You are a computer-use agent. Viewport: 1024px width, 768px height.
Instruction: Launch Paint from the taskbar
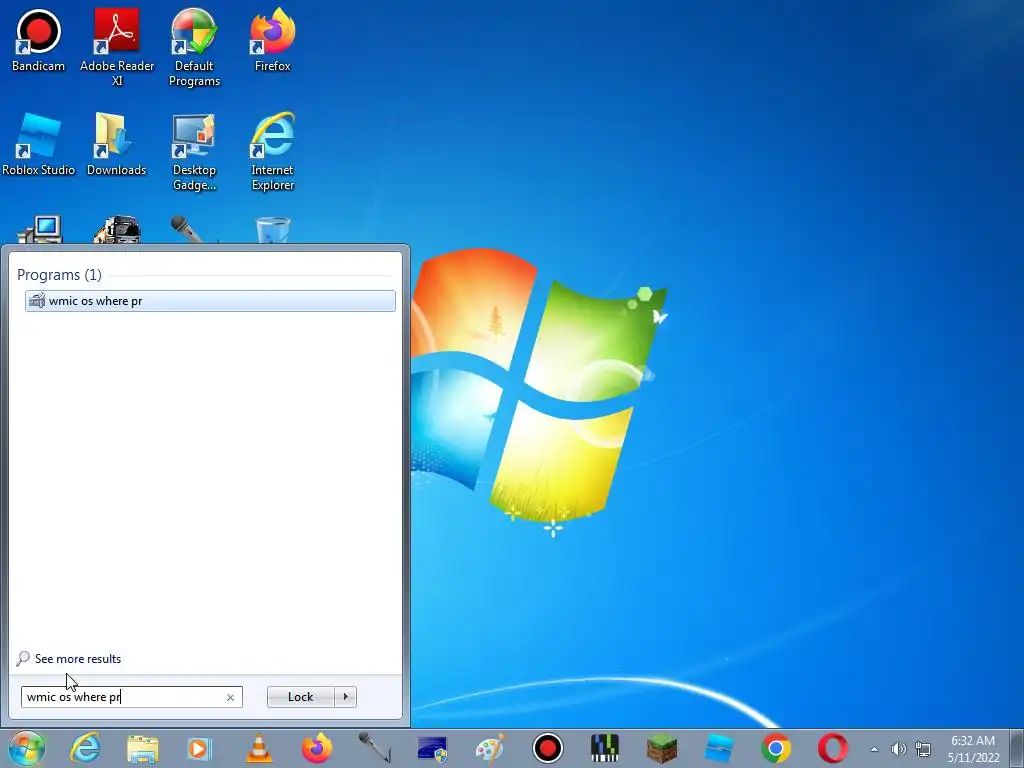pos(490,748)
